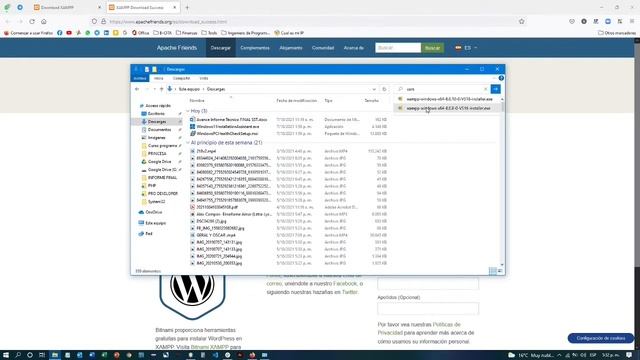Image resolution: width=640 pixels, height=360 pixels.
Task: Open Windows Start menu
Action: 6,355
